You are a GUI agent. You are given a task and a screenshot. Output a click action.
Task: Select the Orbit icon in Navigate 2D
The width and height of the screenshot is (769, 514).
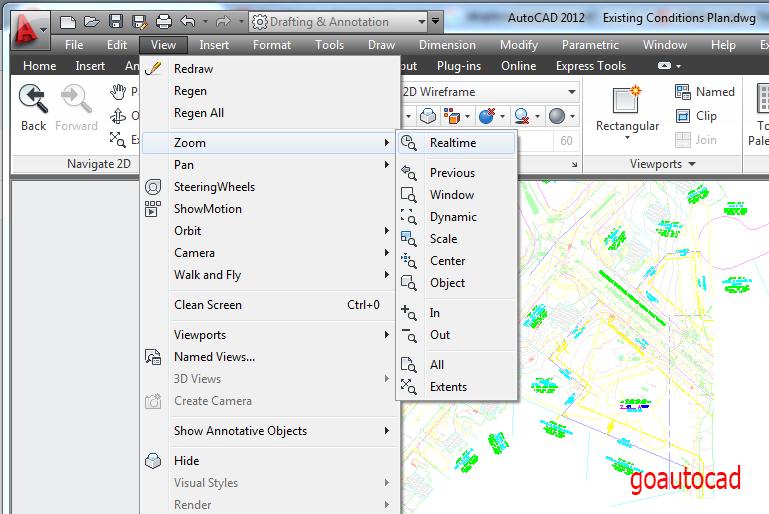point(118,116)
